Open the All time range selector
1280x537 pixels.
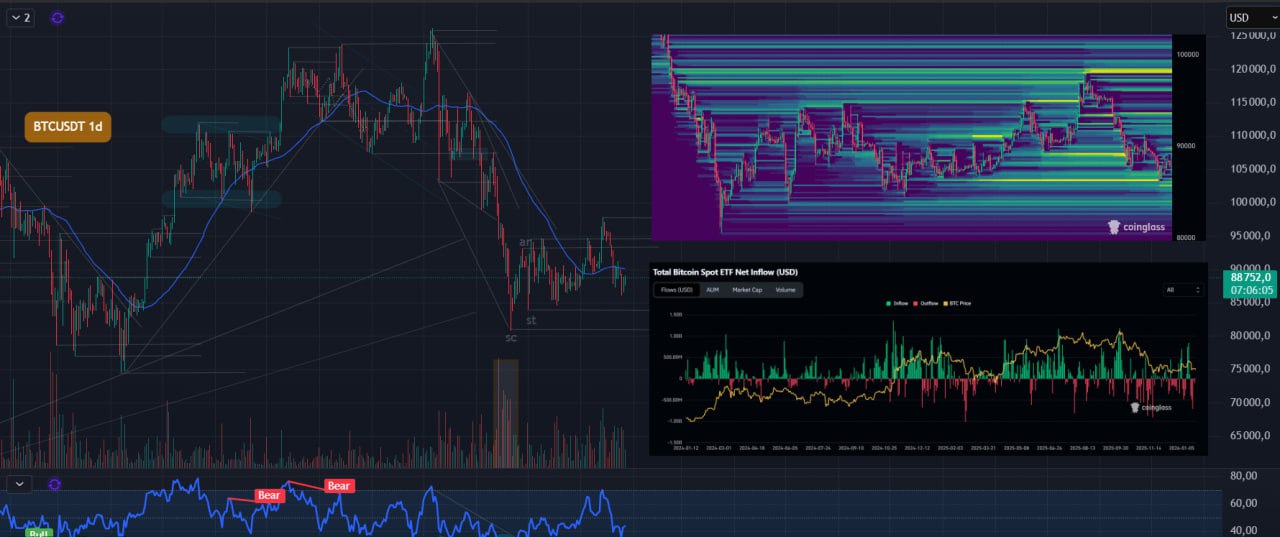point(1182,290)
